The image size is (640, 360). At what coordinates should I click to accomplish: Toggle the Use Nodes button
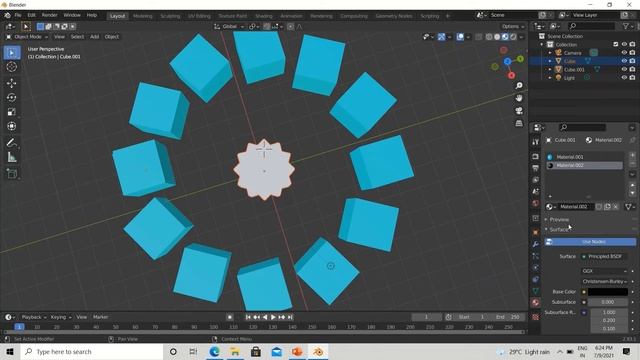590,242
